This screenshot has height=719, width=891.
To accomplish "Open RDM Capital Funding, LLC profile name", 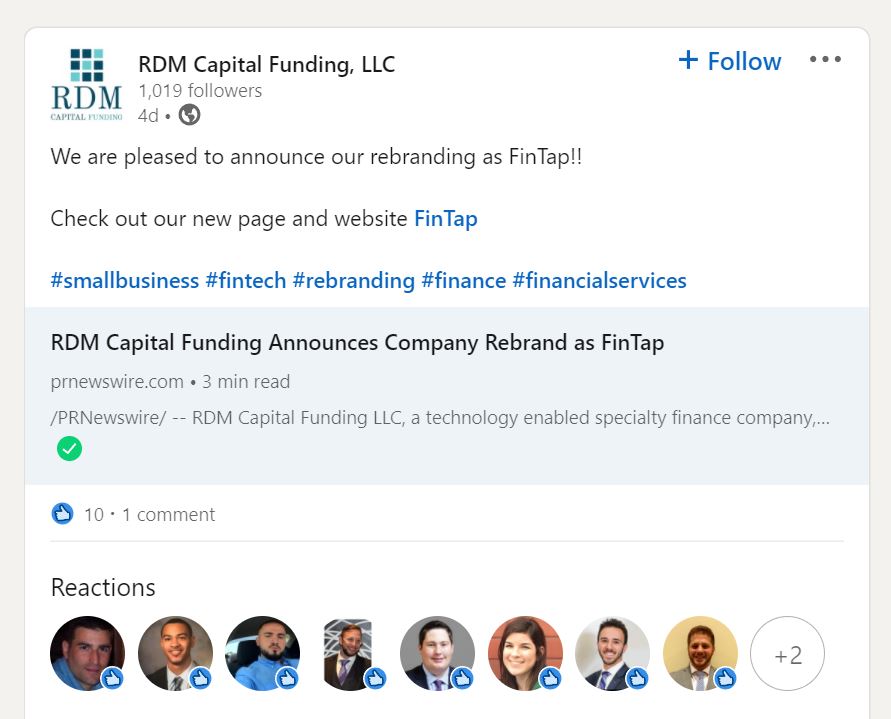I will [266, 64].
